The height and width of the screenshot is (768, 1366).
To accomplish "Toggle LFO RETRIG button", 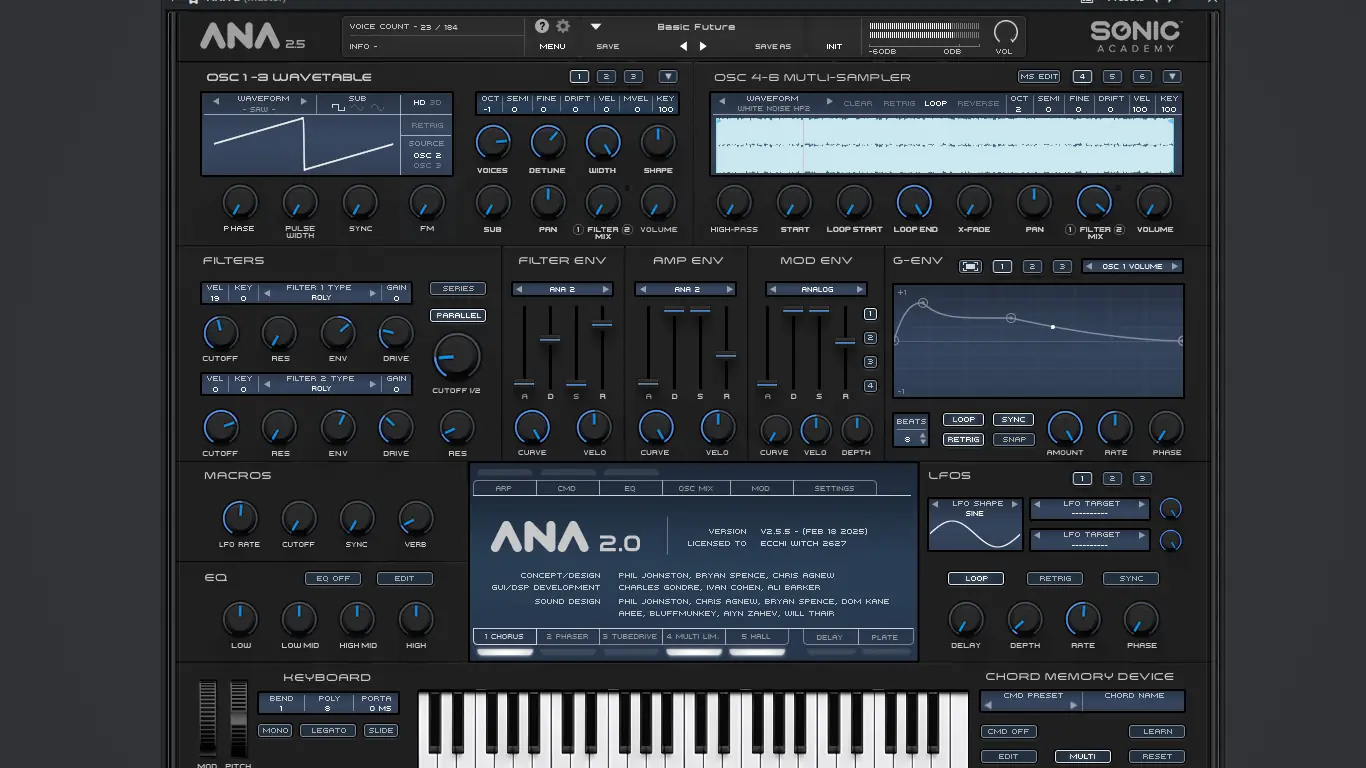I will 1055,578.
